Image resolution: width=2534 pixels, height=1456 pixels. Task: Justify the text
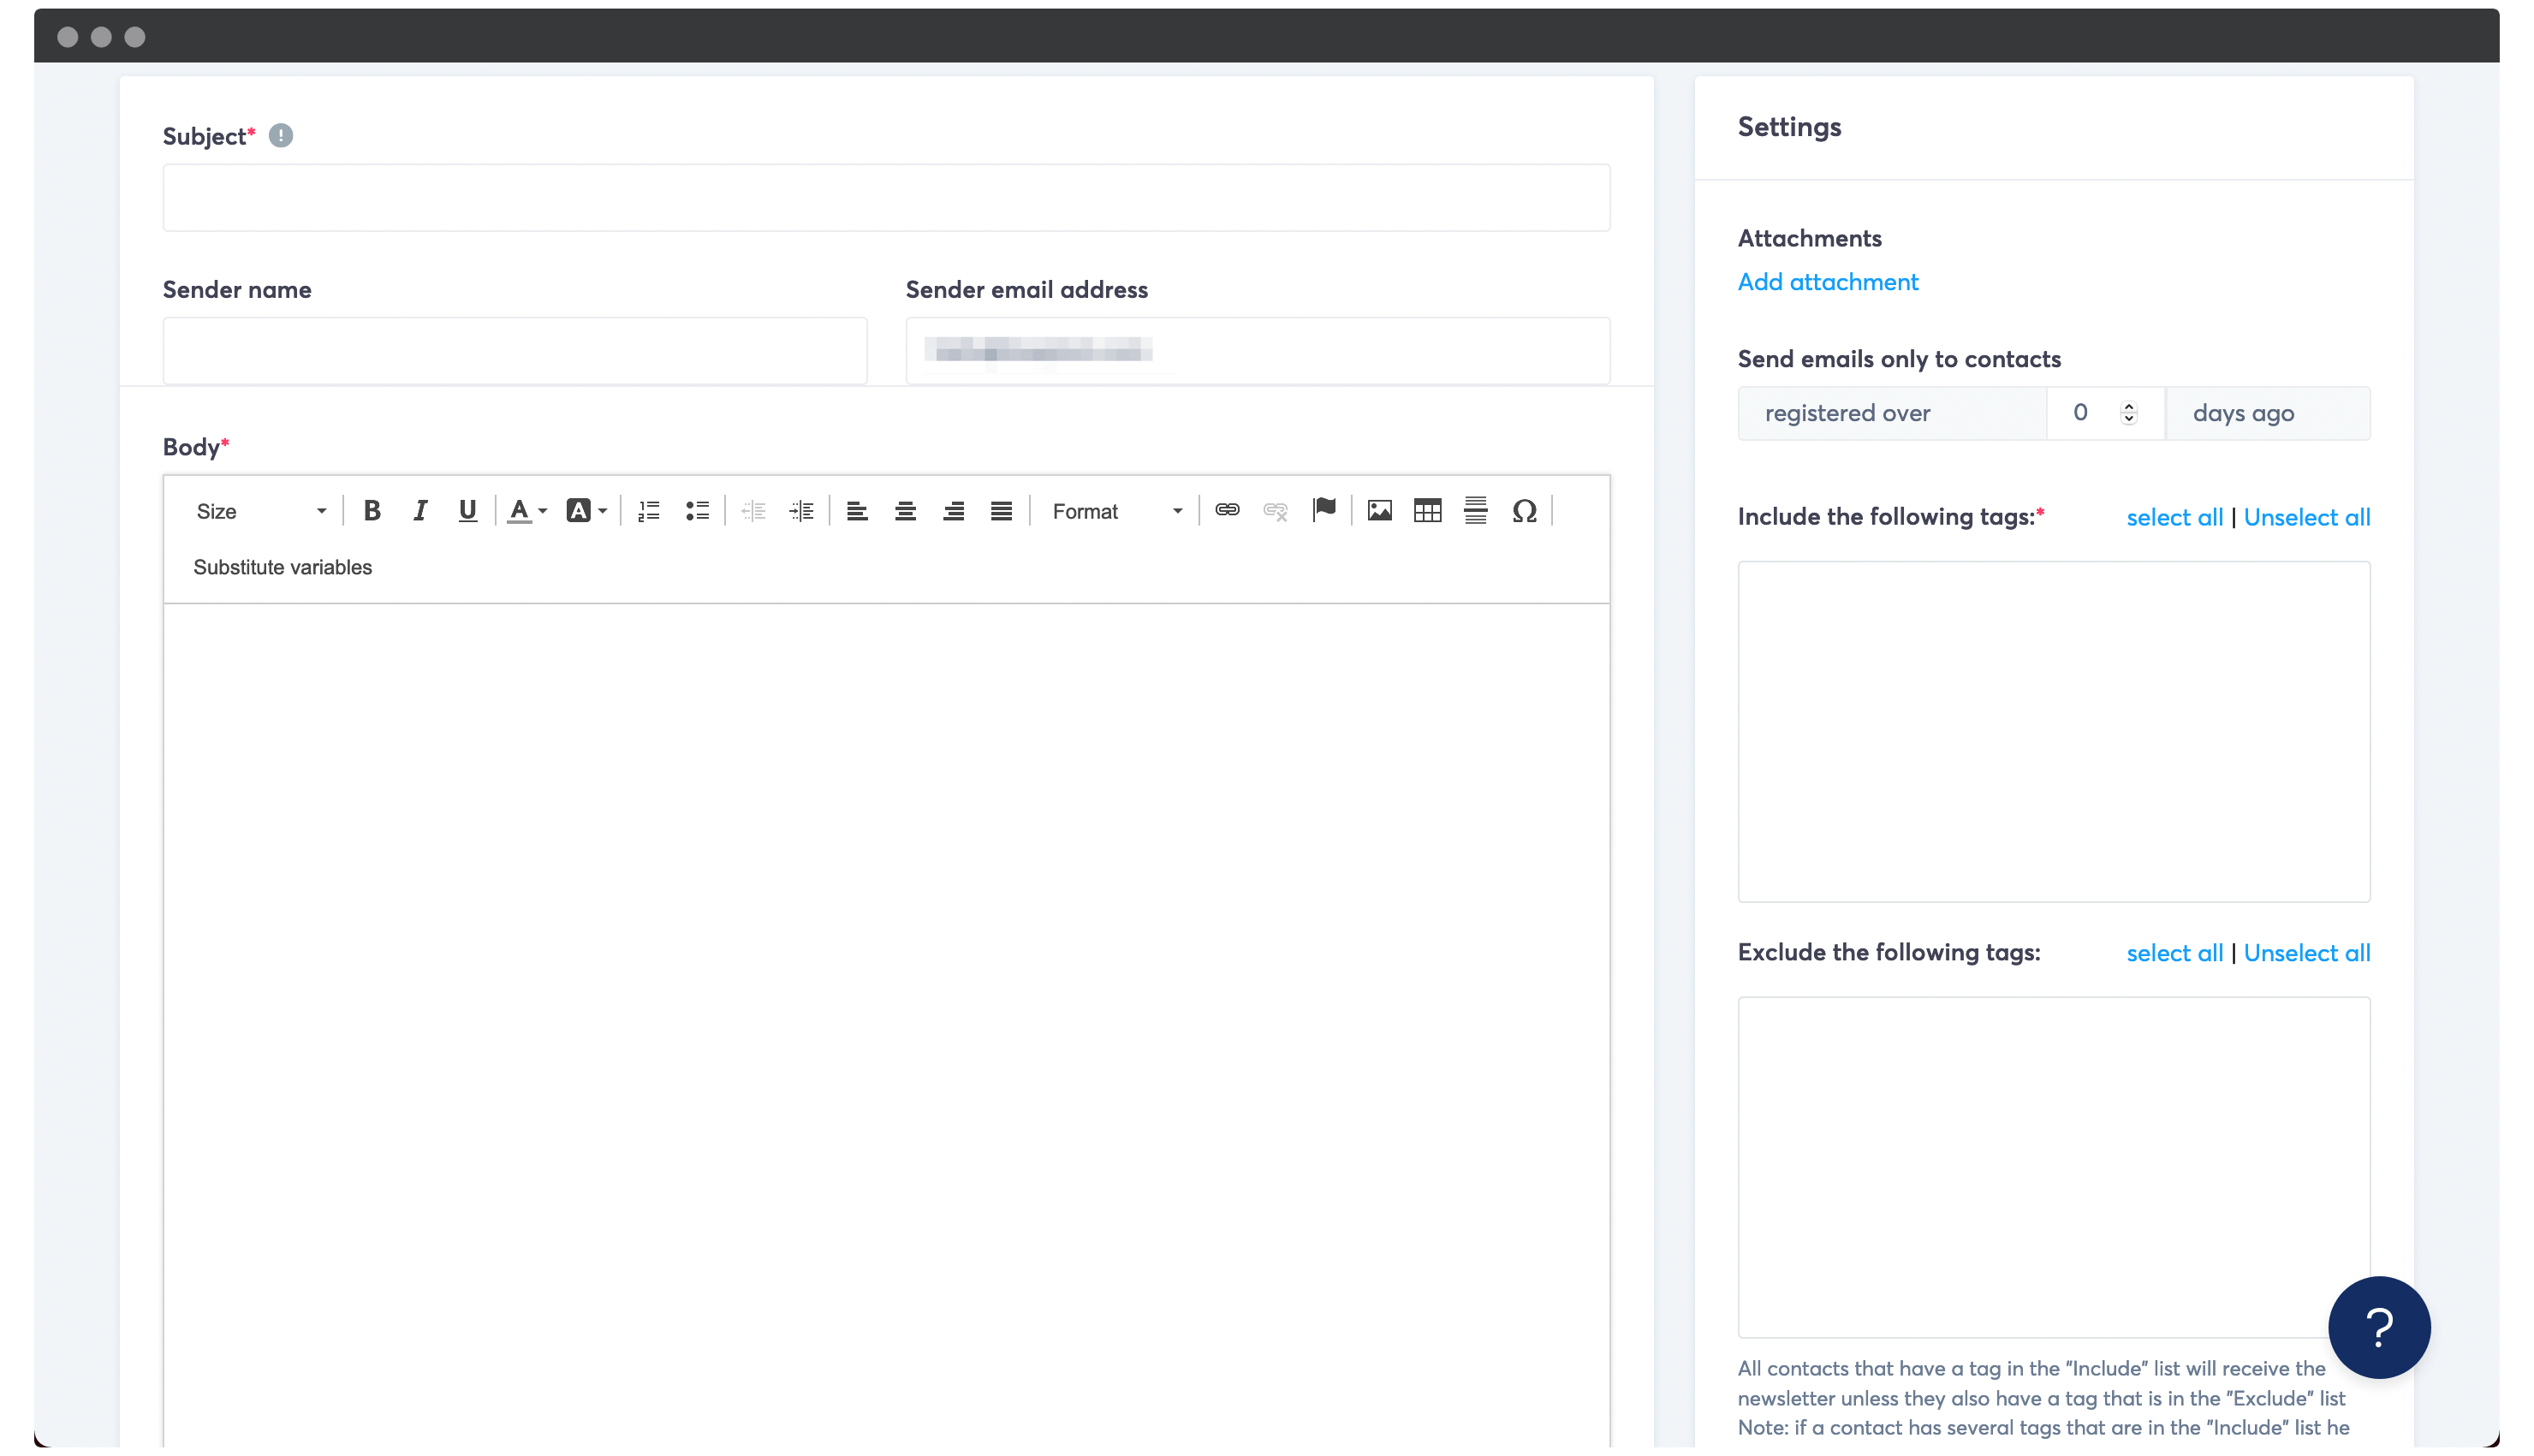[x=1001, y=511]
